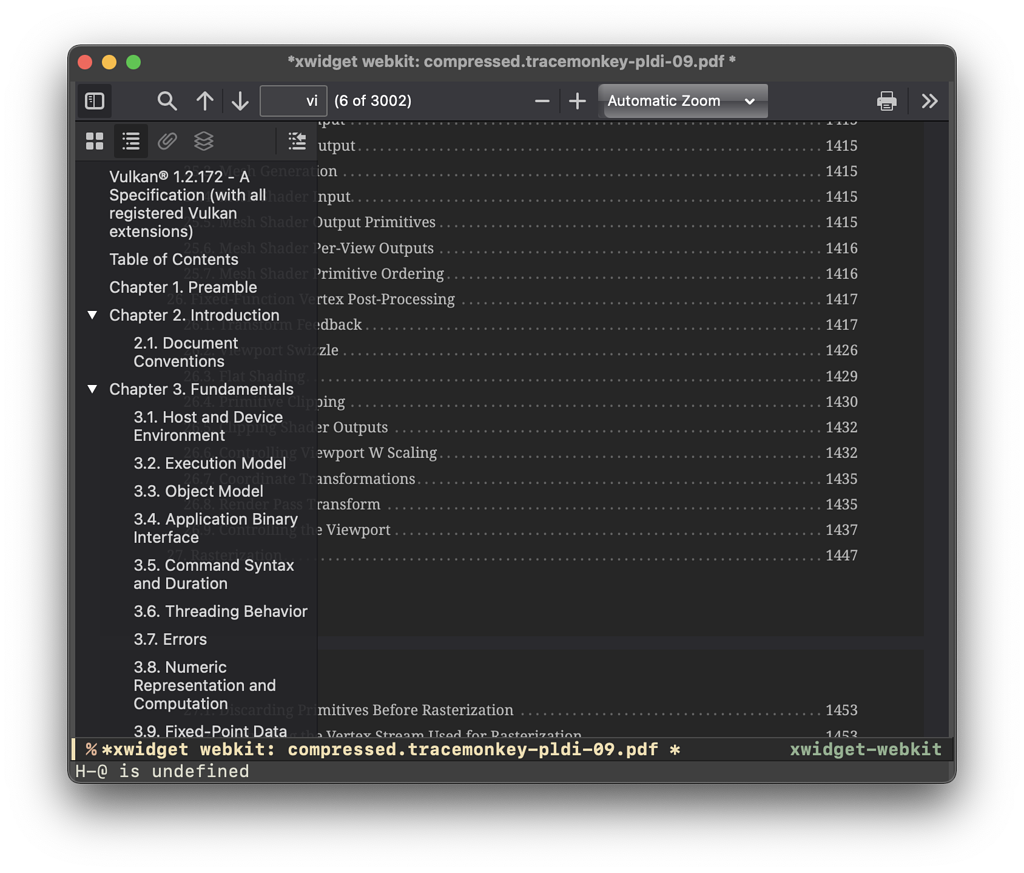Open the document search tool
Screen dimensions: 1024x873
tap(166, 100)
